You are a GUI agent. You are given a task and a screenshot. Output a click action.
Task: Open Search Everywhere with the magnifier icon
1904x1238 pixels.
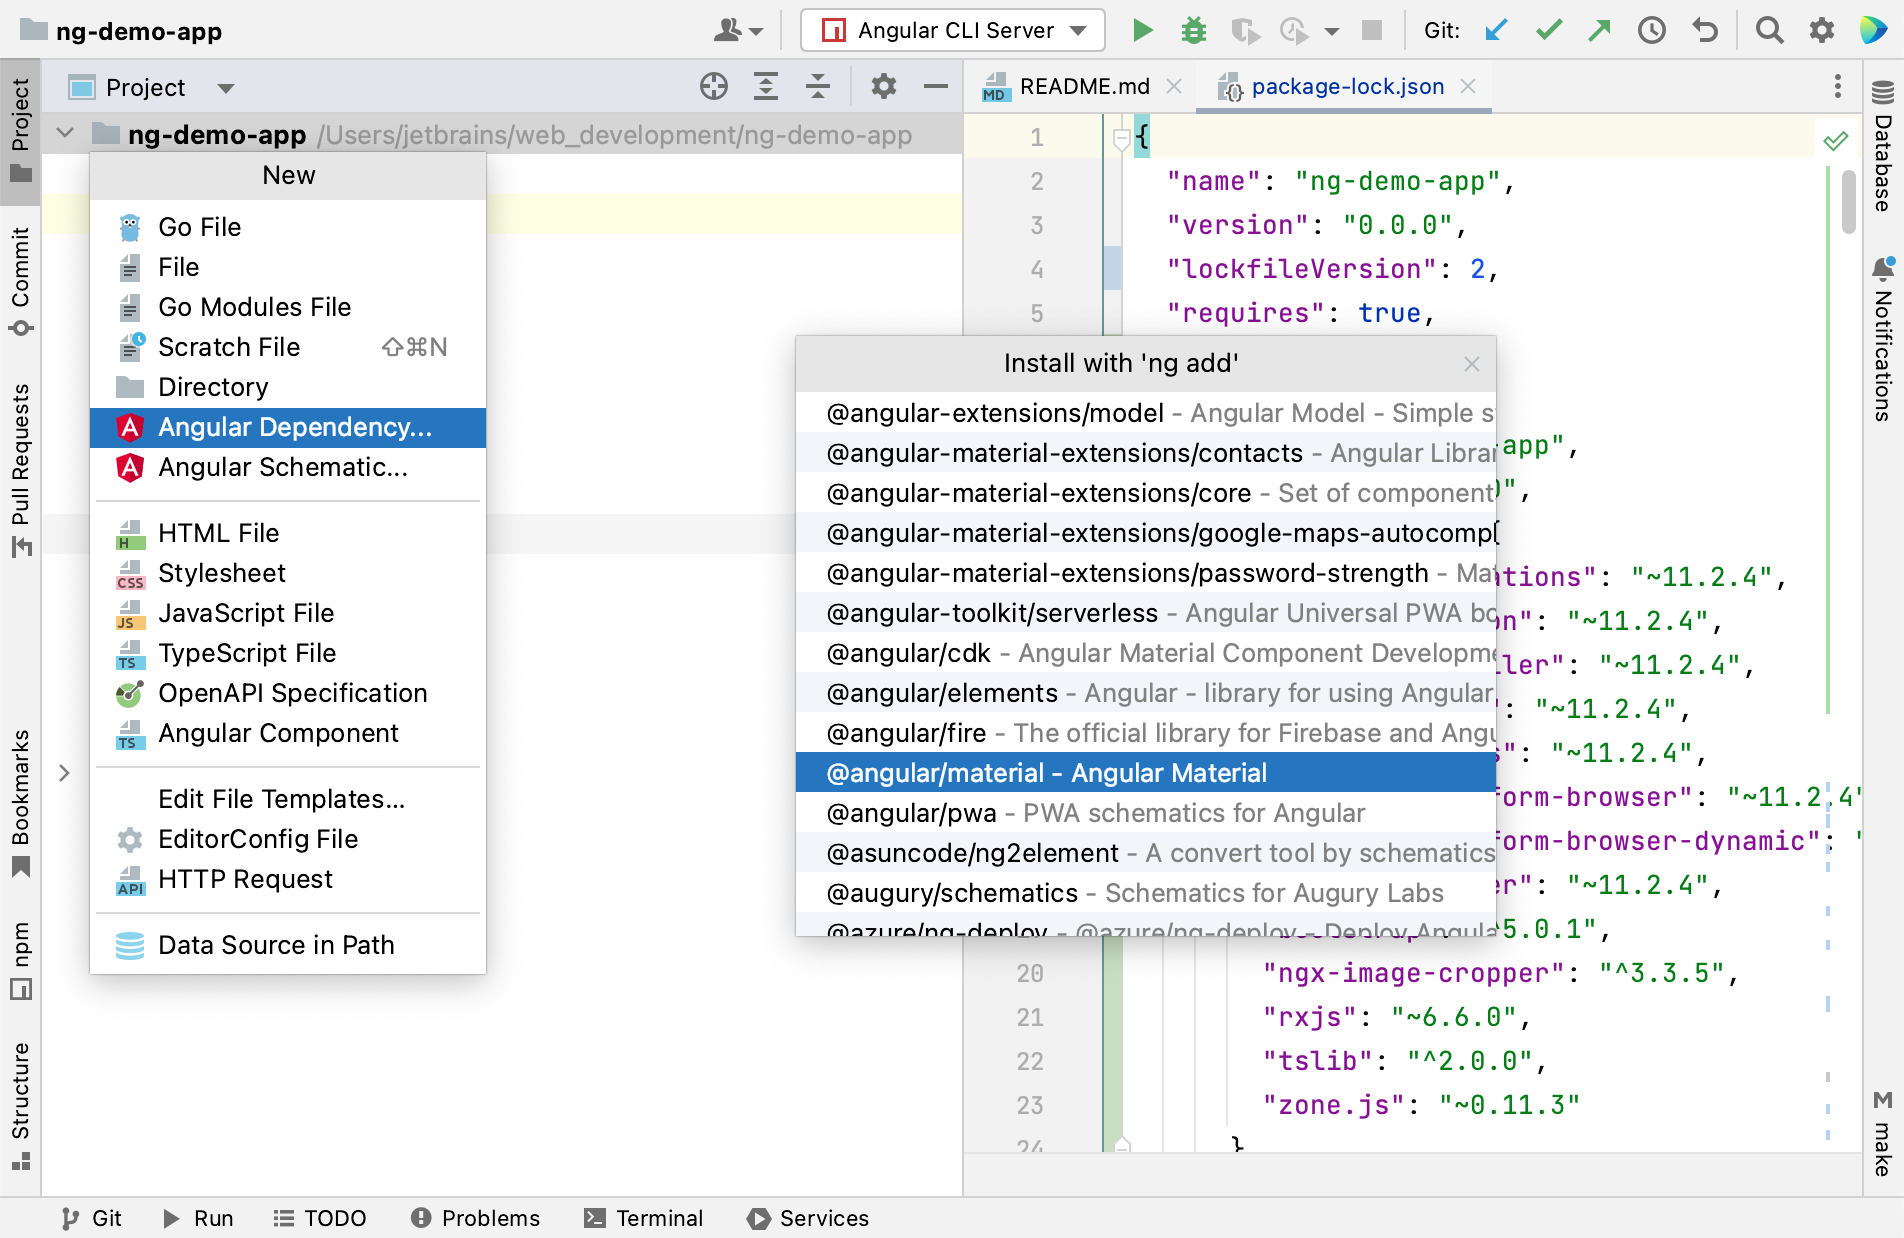point(1769,30)
